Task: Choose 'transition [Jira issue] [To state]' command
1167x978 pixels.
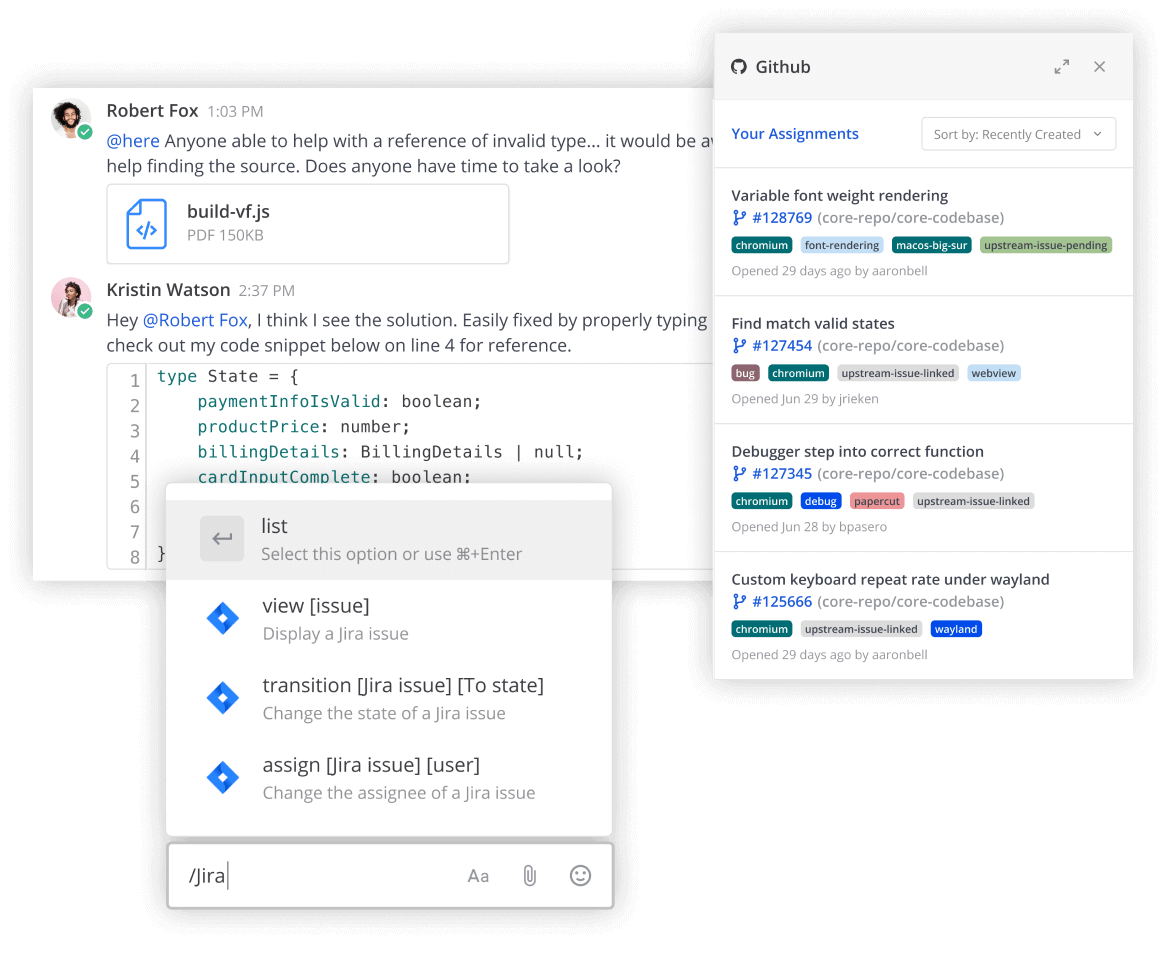Action: [389, 699]
